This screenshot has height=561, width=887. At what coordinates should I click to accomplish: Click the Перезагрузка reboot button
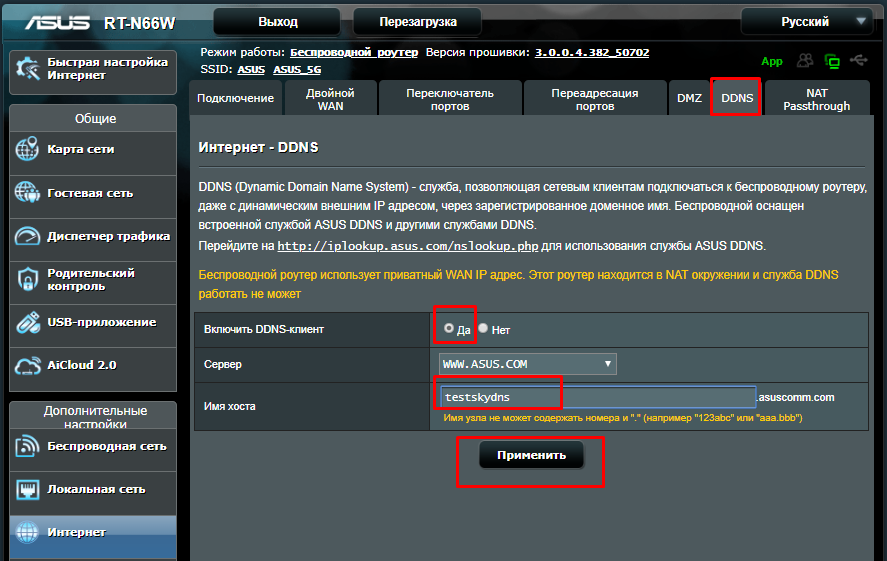tap(417, 21)
